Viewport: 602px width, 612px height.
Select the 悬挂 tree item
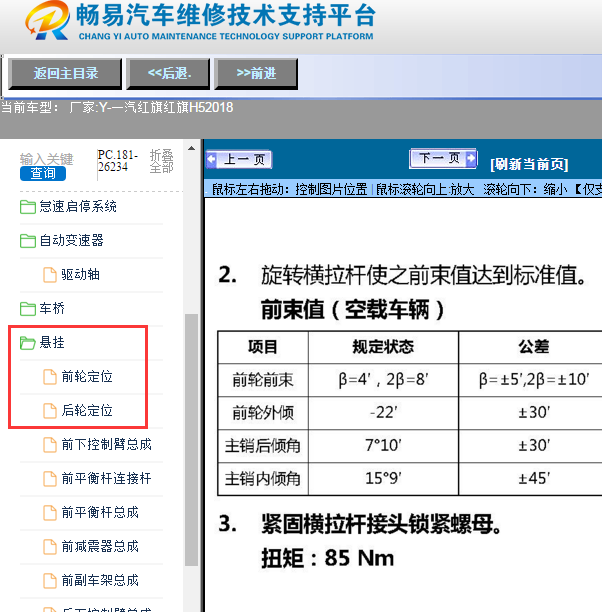pos(52,343)
